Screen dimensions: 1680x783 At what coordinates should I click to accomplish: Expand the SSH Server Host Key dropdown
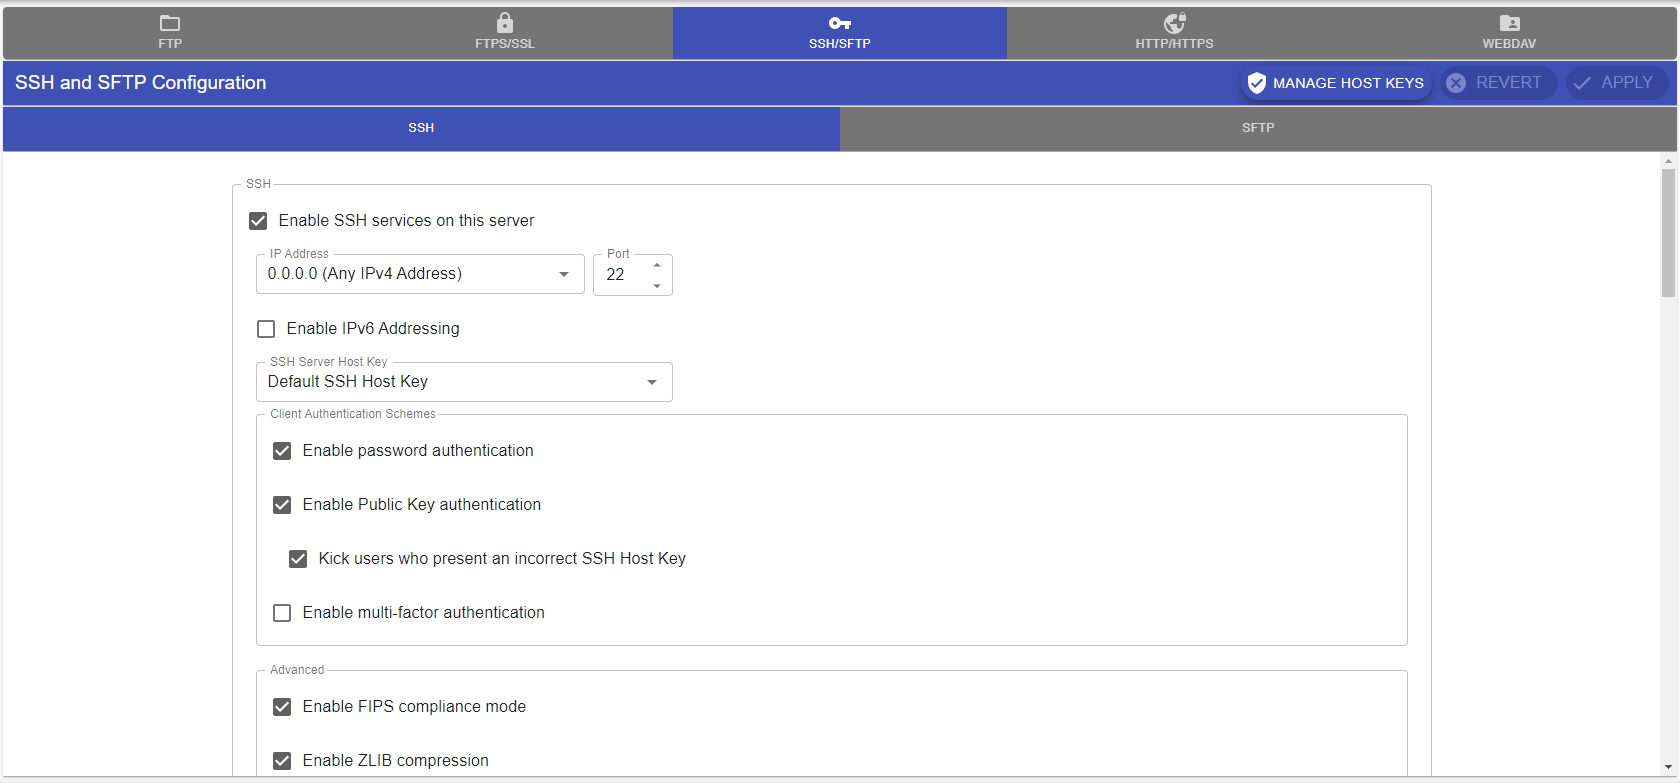pos(652,382)
